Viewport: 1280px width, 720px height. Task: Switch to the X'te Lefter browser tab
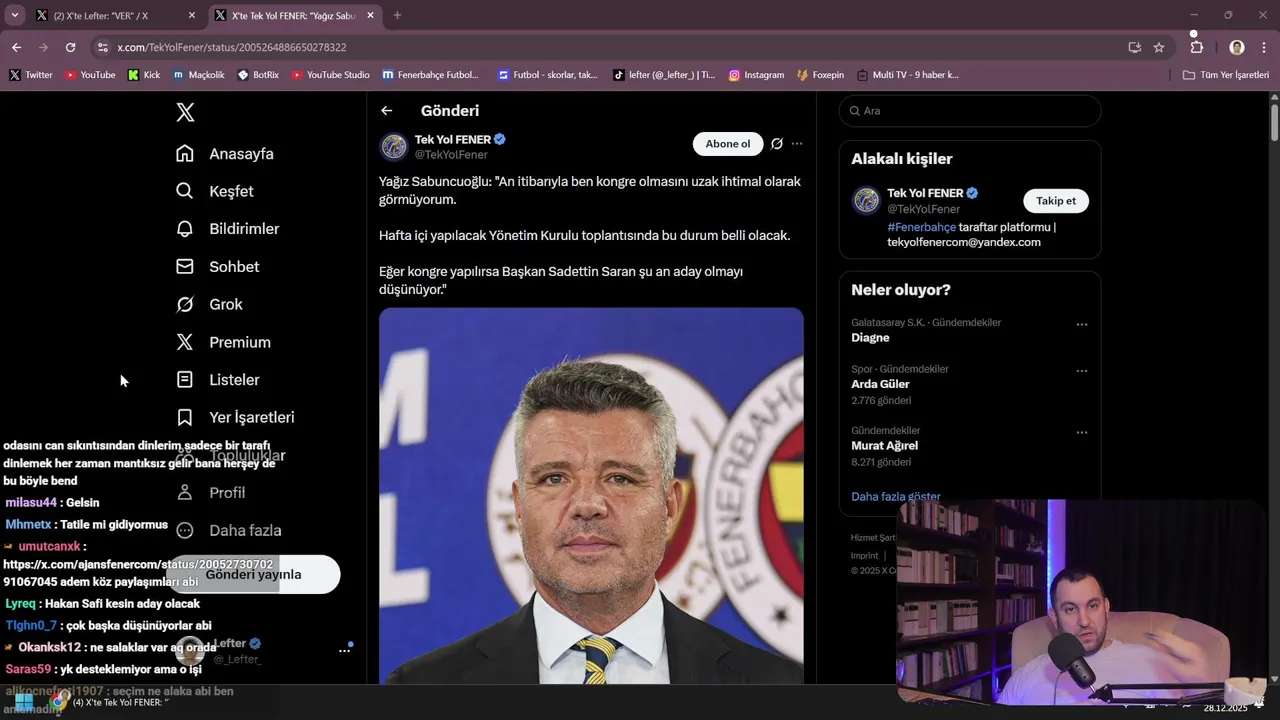coord(115,16)
